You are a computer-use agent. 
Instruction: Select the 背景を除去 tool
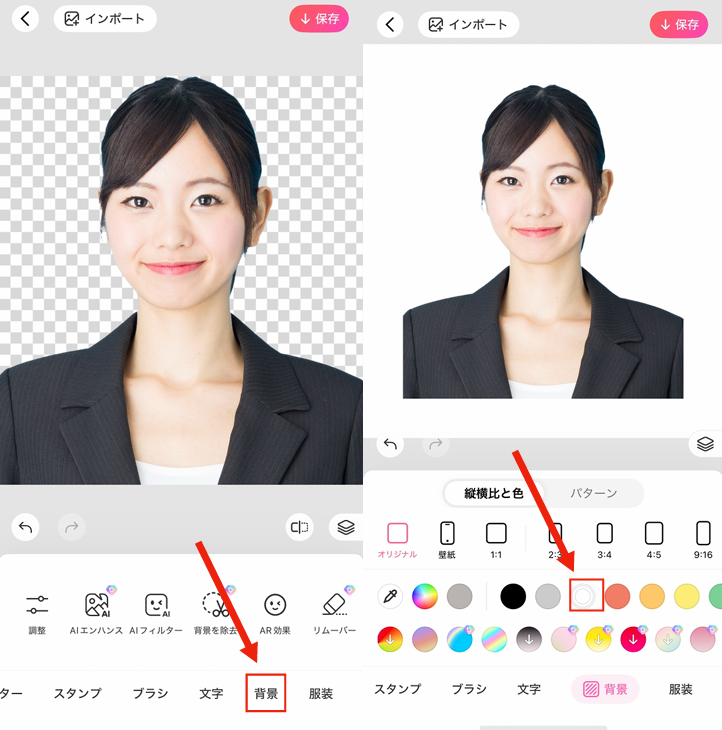(x=216, y=612)
